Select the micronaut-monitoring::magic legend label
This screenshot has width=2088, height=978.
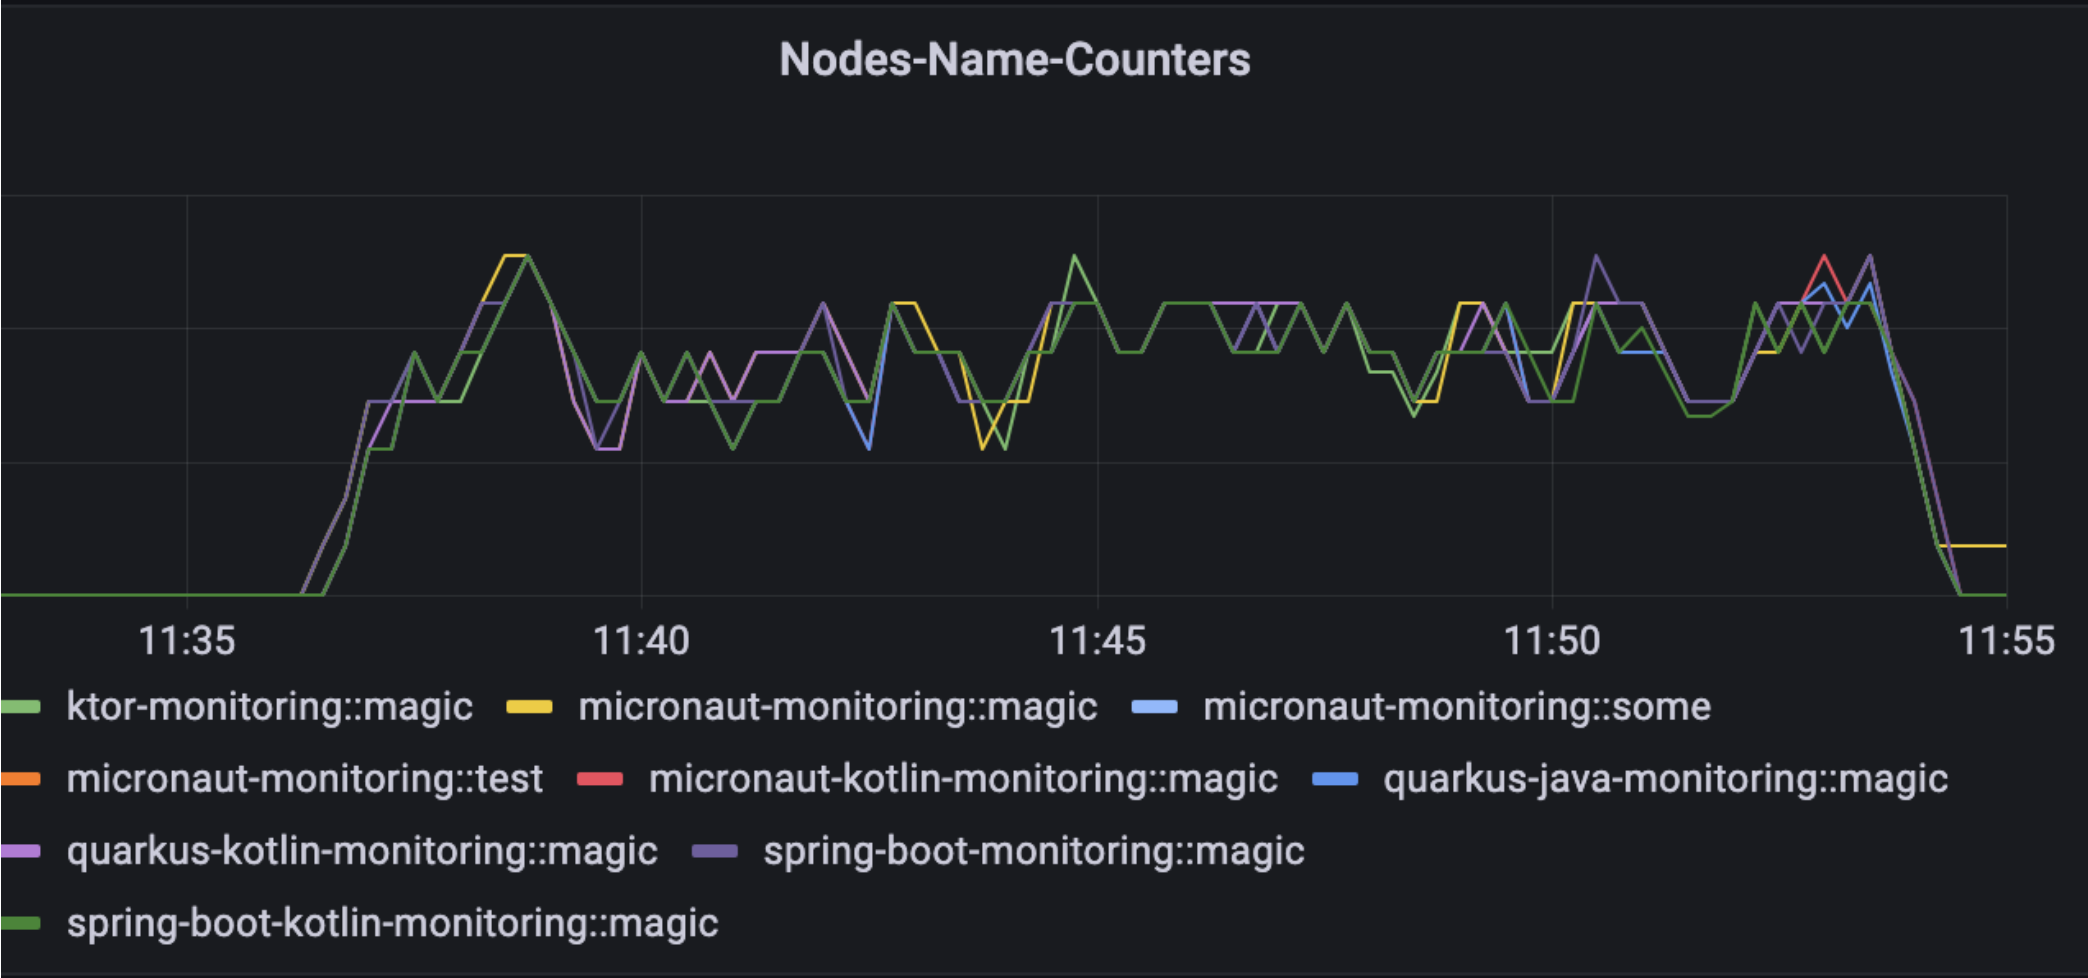point(838,706)
